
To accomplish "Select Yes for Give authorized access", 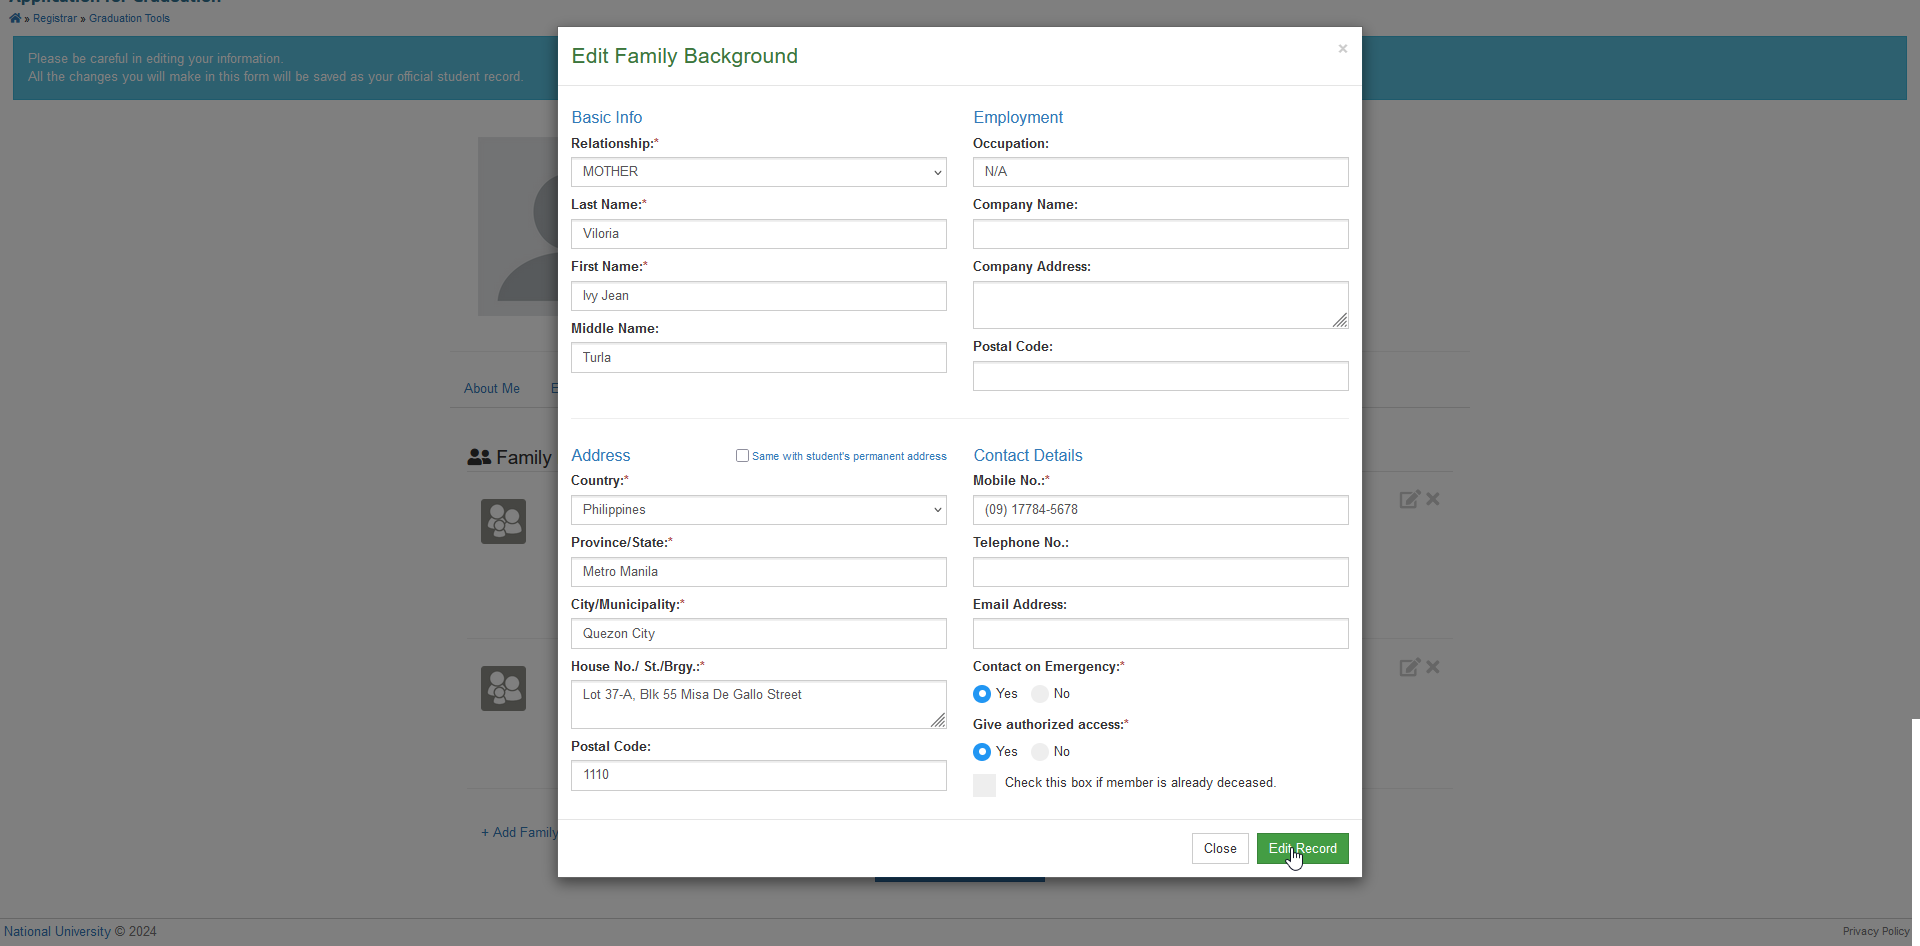I will tap(982, 752).
